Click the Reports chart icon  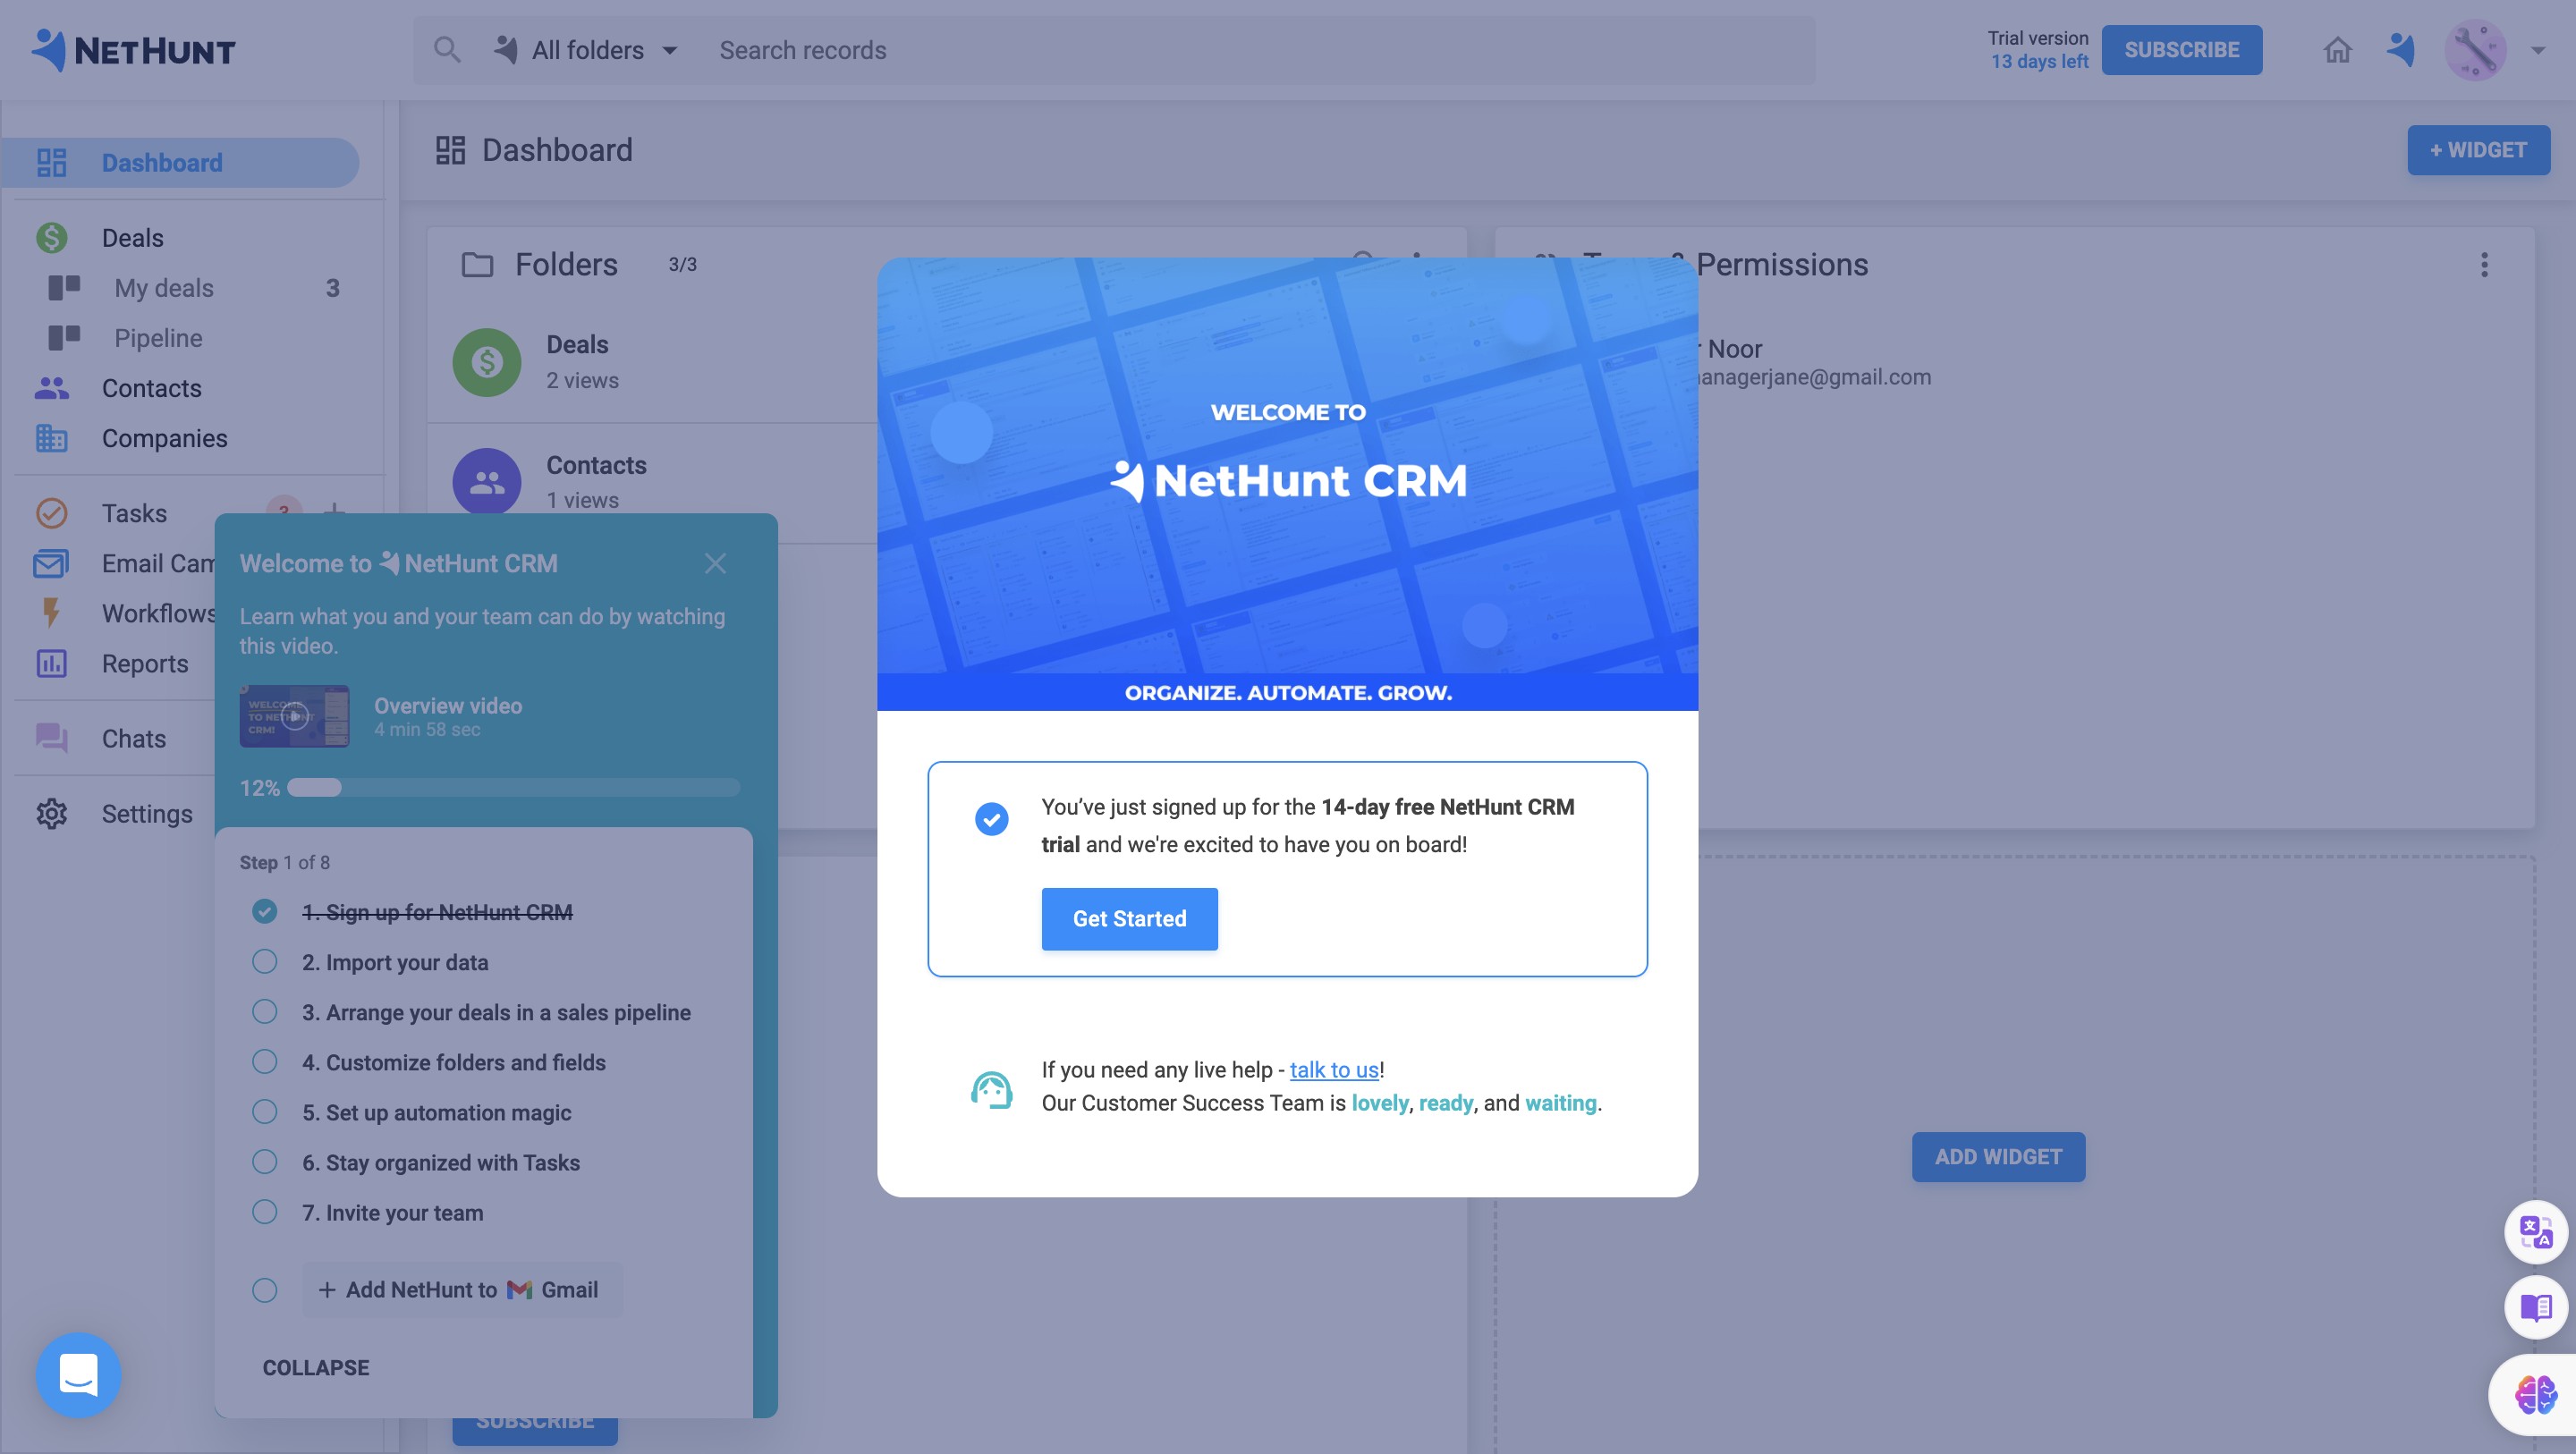pyautogui.click(x=51, y=664)
